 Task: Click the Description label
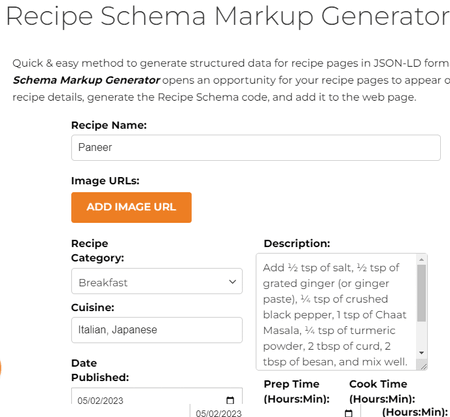click(x=297, y=243)
